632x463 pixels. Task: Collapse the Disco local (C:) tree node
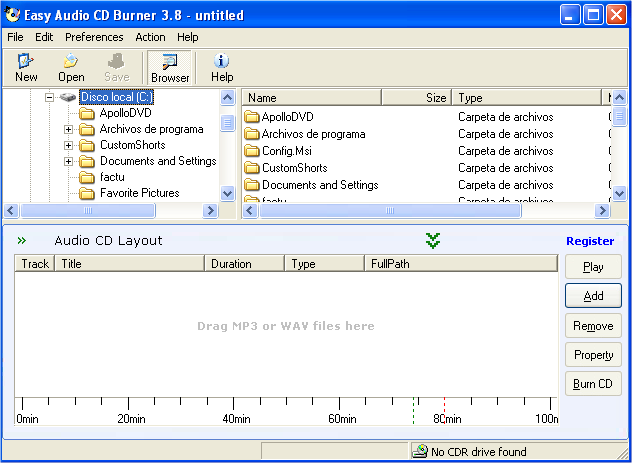(49, 97)
